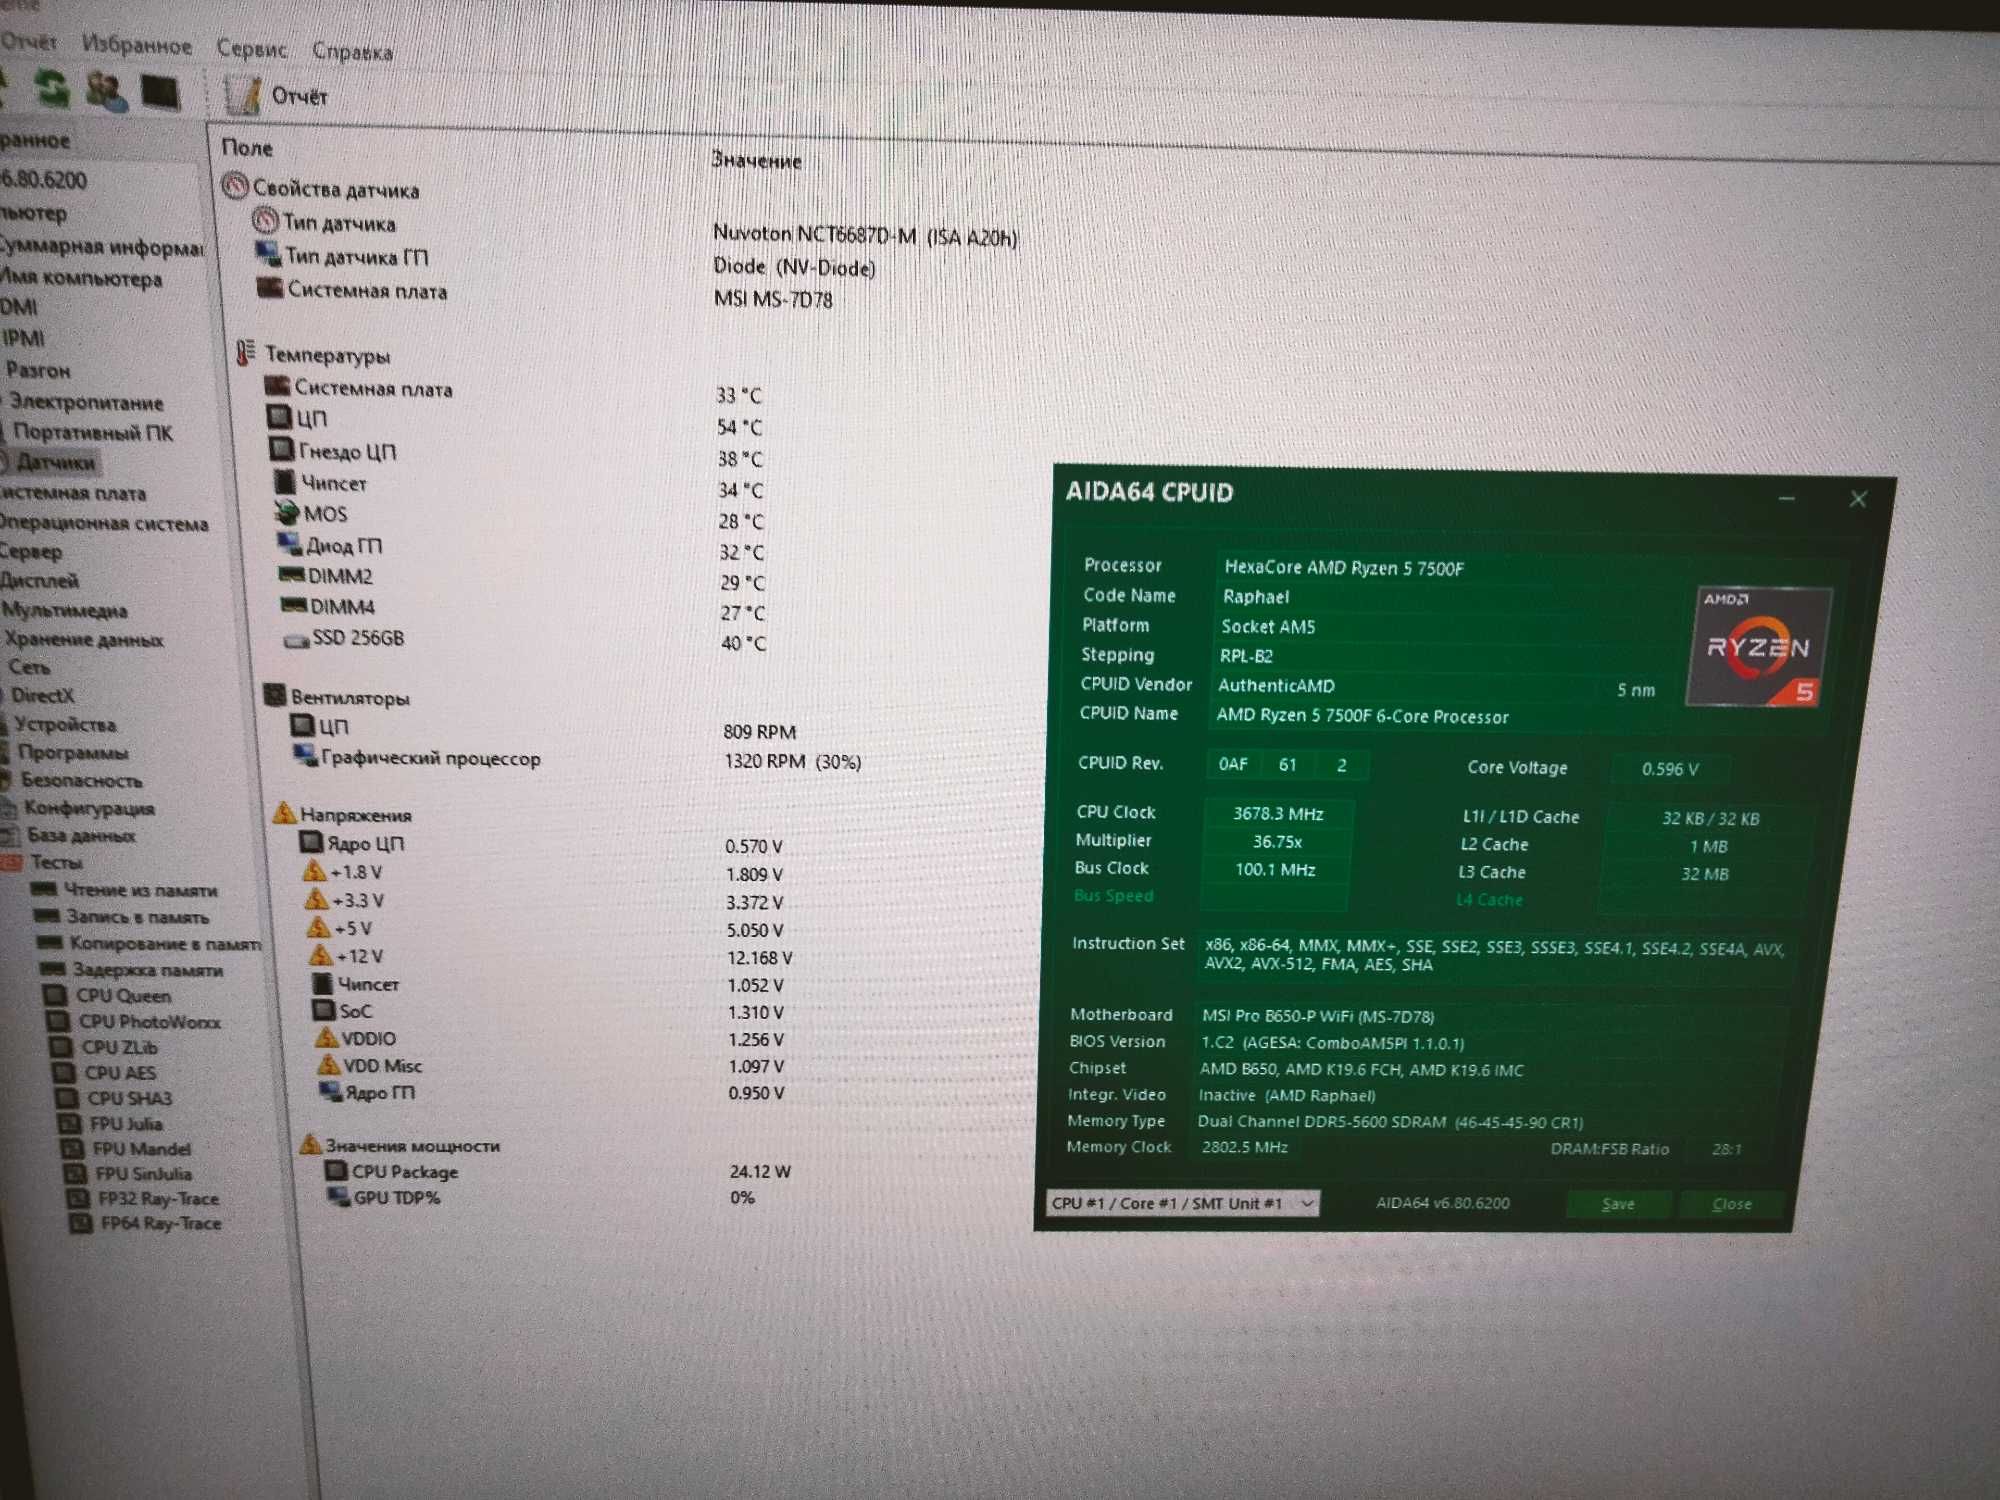Viewport: 2000px width, 1500px height.
Task: Click the Тесты tests section icon
Action: click(17, 863)
